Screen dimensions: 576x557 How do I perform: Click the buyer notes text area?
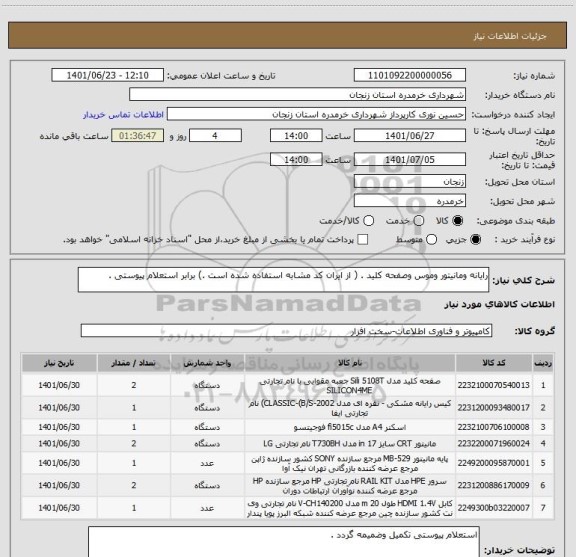click(284, 542)
